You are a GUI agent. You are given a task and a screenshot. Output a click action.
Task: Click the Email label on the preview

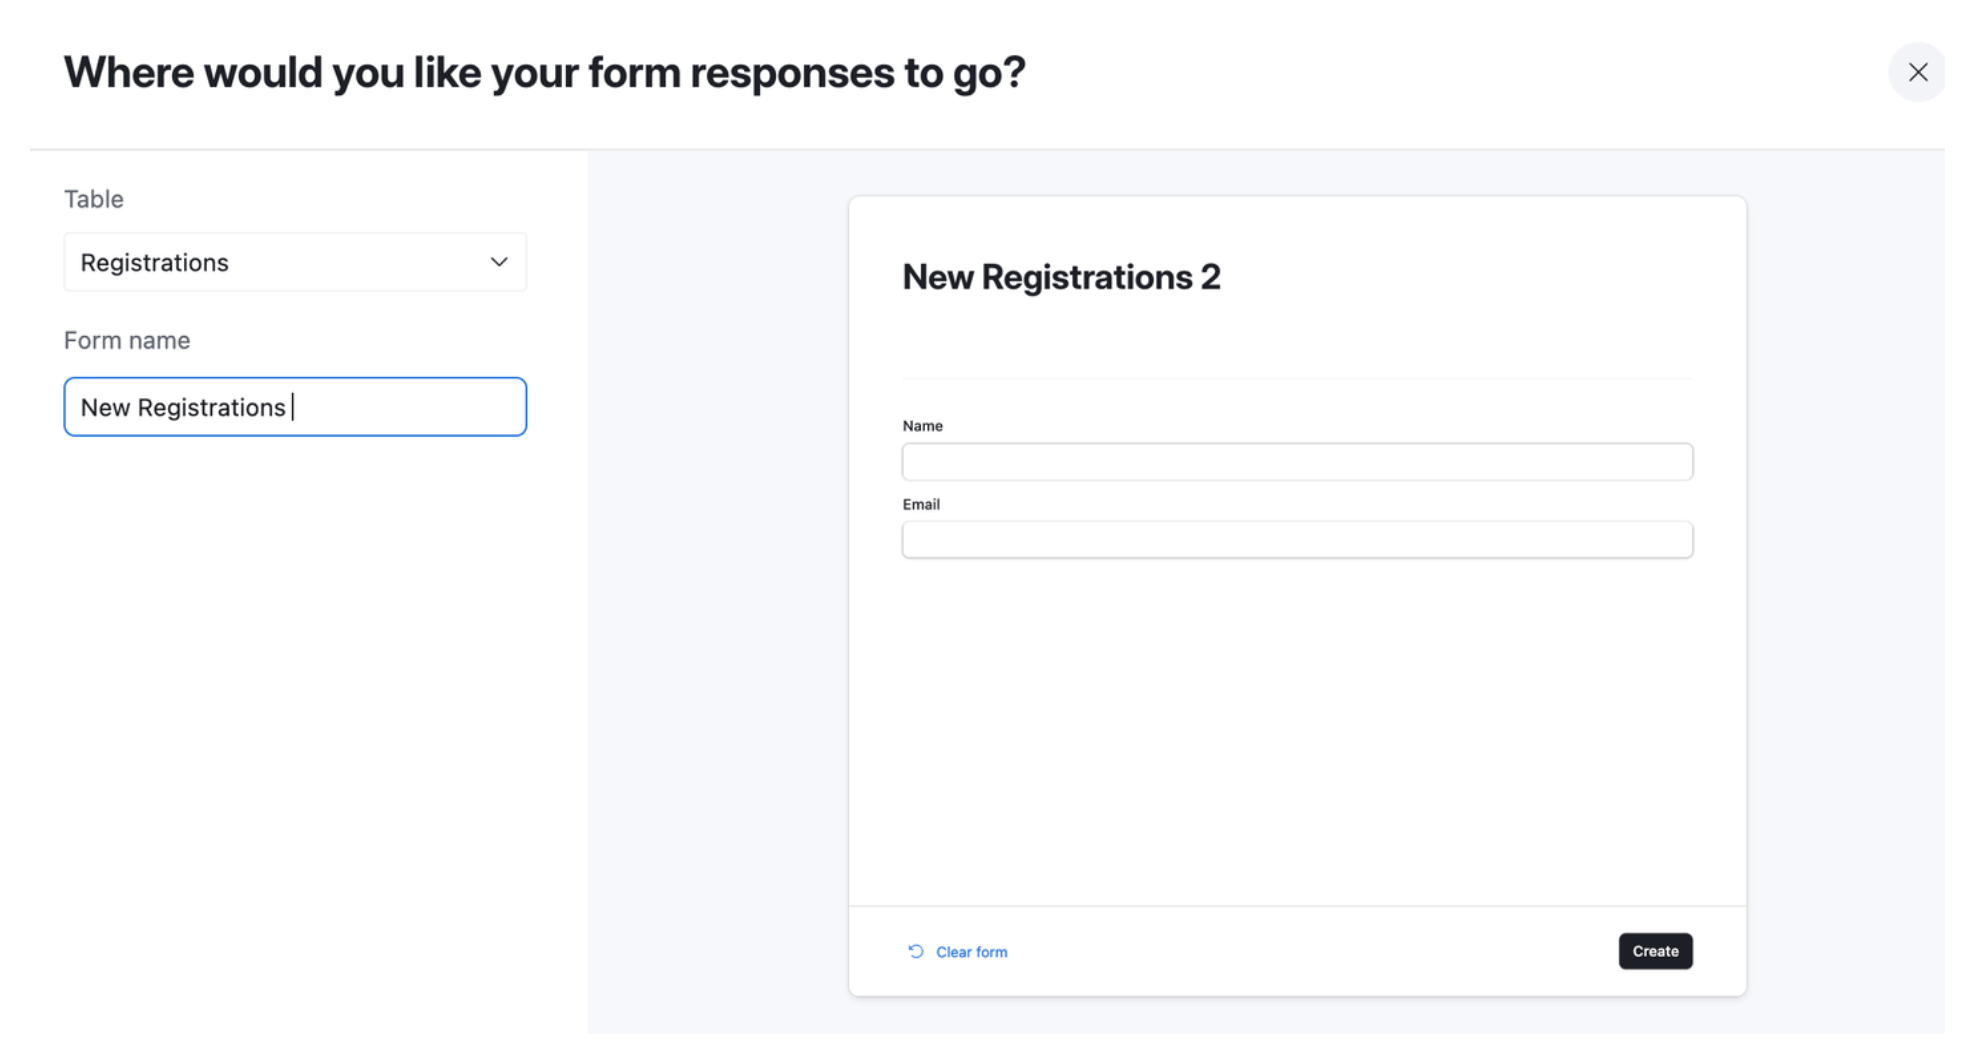919,503
